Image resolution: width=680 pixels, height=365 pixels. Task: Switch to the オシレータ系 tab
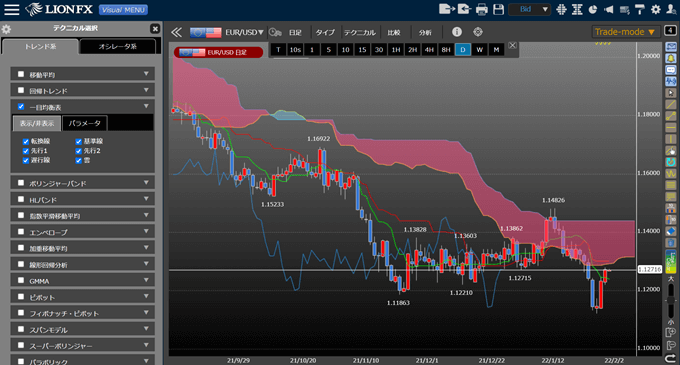pyautogui.click(x=118, y=46)
